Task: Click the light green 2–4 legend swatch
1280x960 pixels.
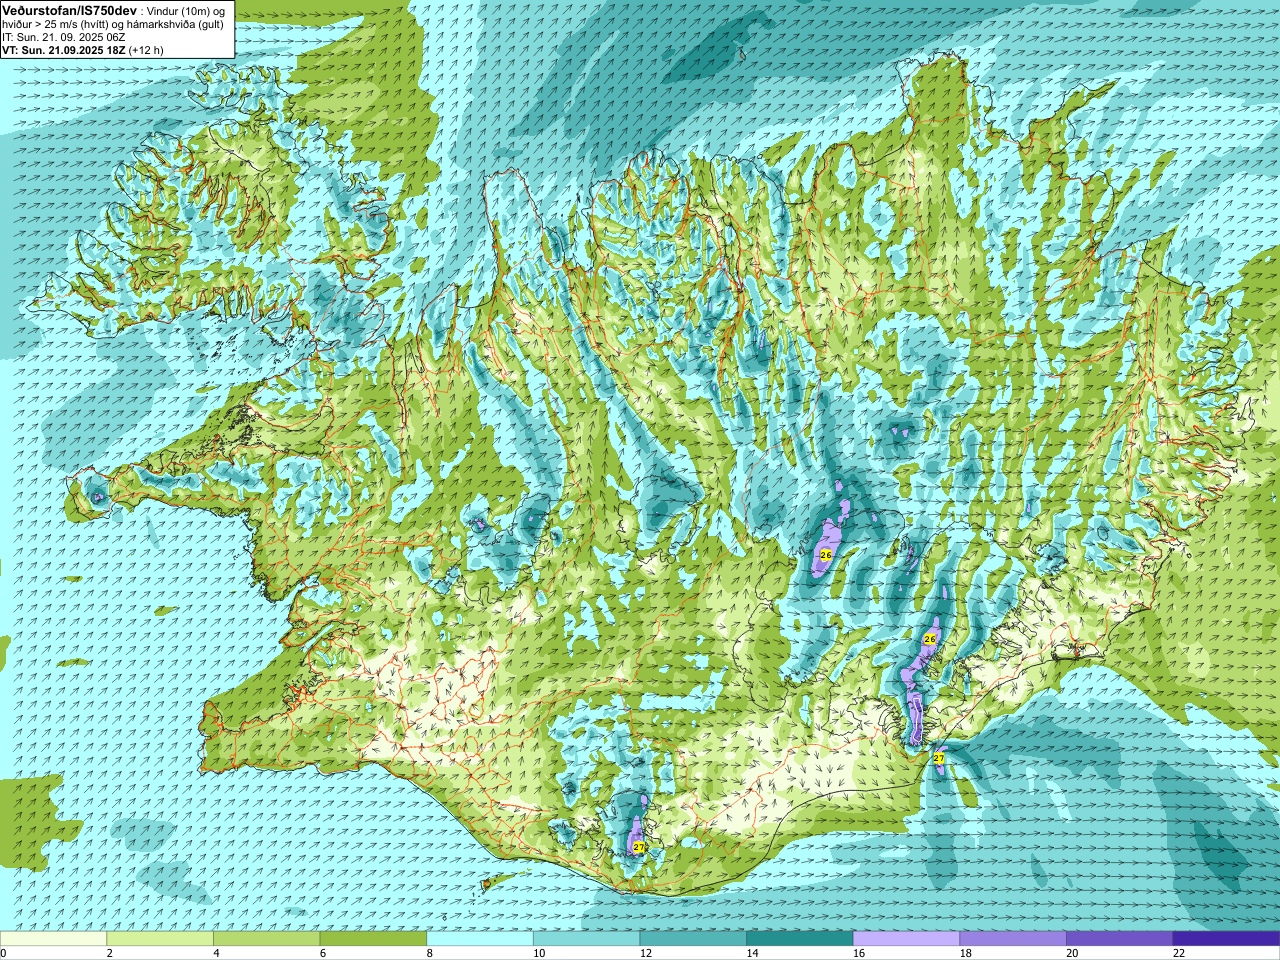Action: coord(160,939)
